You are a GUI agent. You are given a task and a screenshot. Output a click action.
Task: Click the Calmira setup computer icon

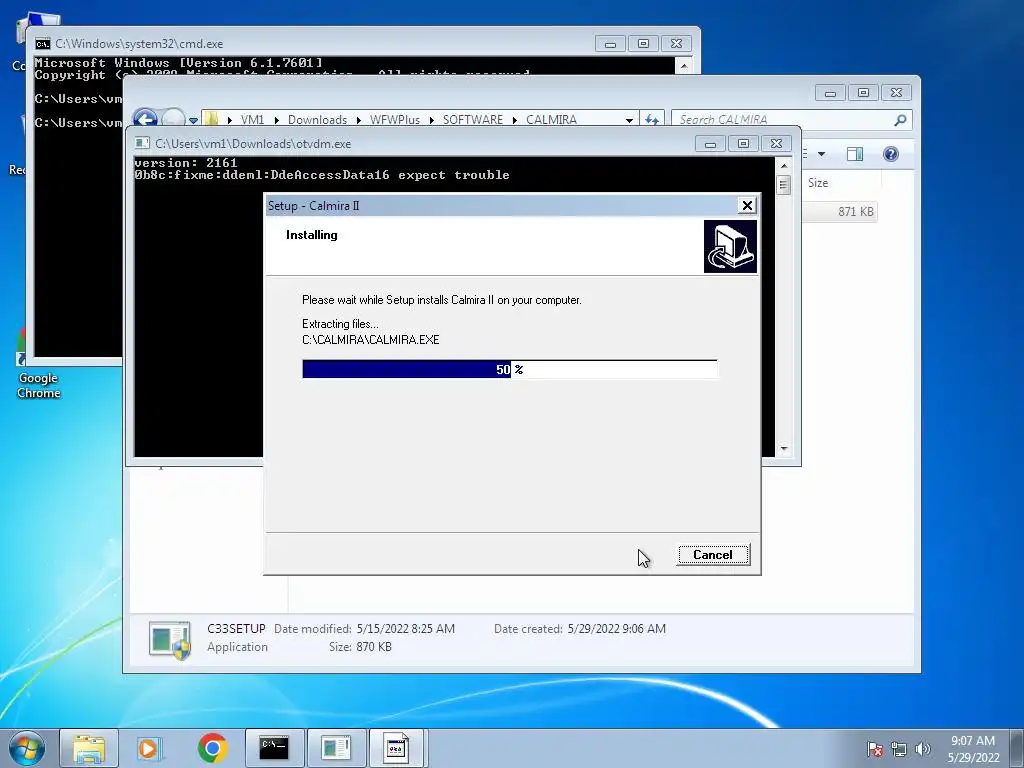click(730, 246)
